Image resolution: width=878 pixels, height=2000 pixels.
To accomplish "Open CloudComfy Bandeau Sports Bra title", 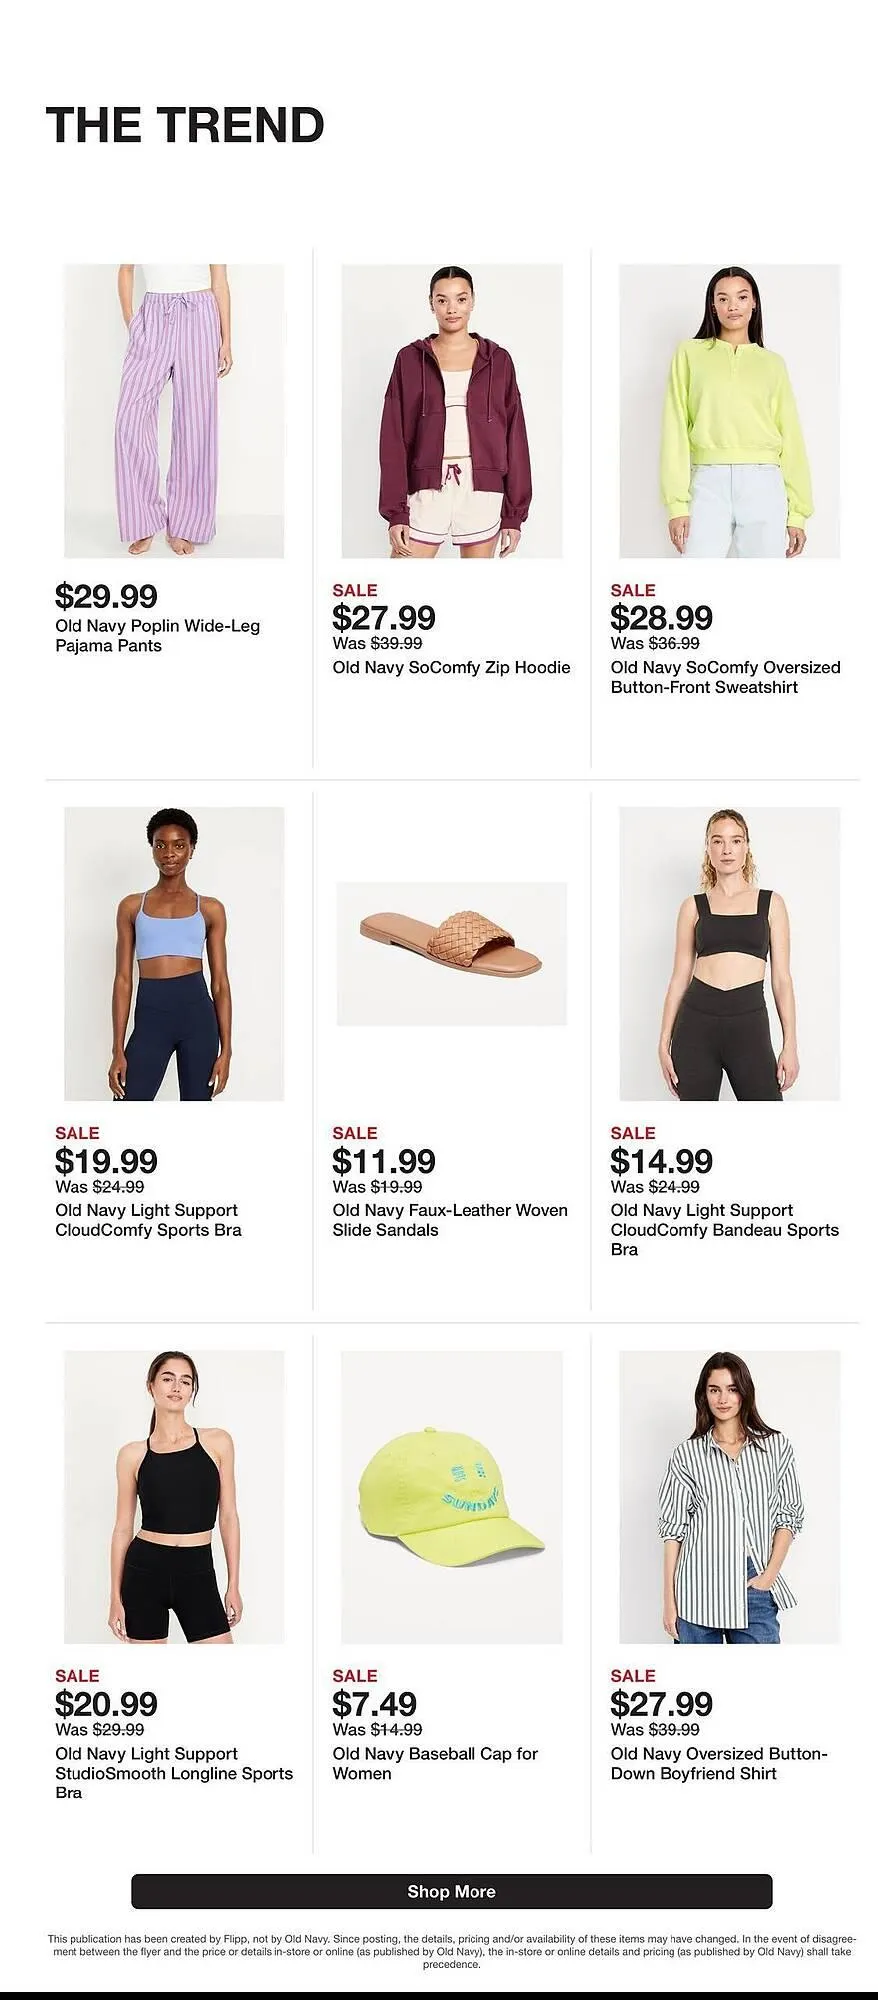I will click(x=725, y=1230).
